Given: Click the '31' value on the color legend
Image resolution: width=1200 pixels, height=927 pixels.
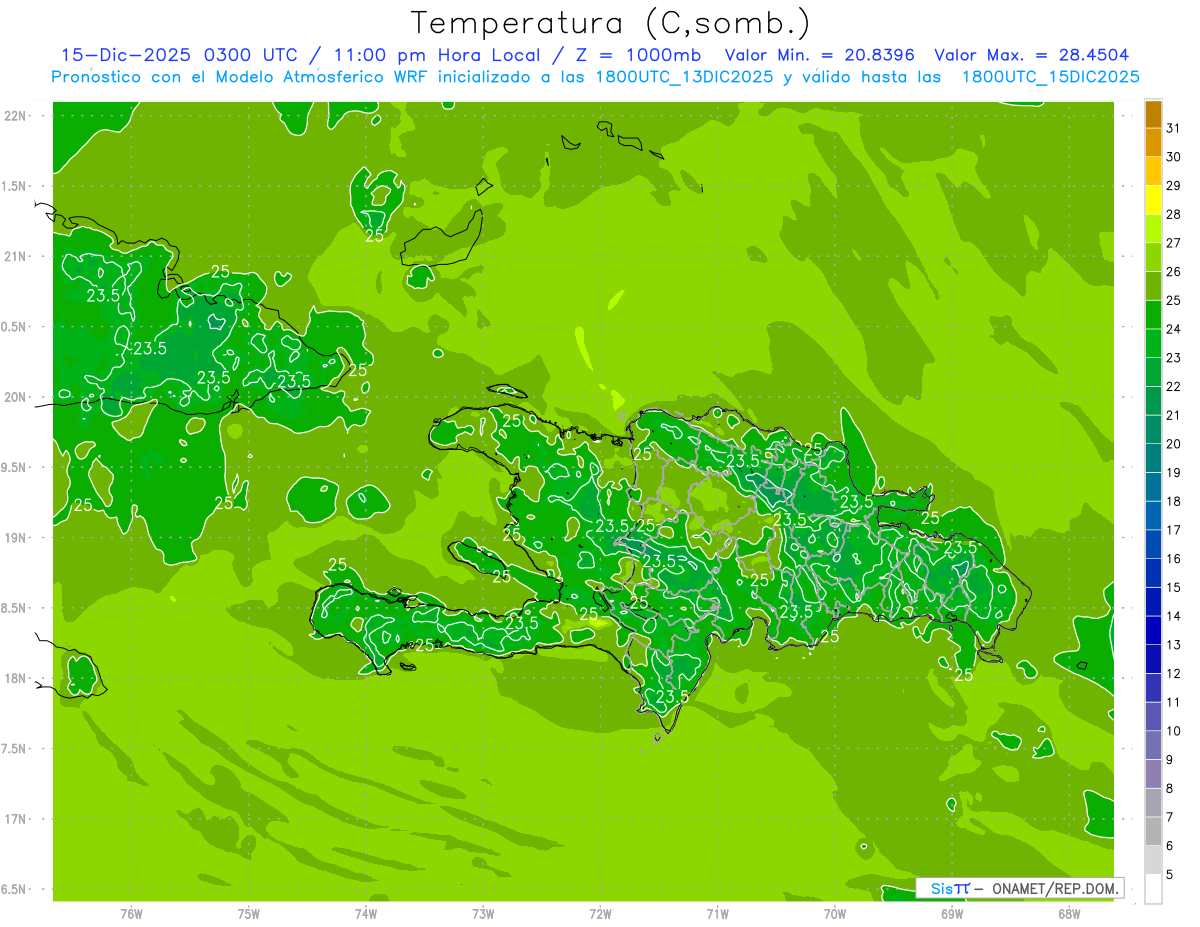Looking at the screenshot, I should 1173,128.
